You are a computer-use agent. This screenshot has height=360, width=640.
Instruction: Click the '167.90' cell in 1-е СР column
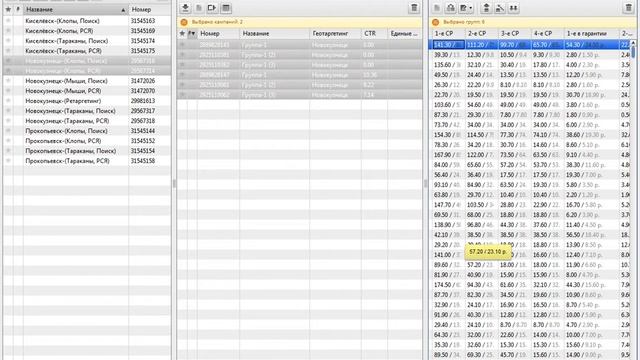pyautogui.click(x=448, y=155)
